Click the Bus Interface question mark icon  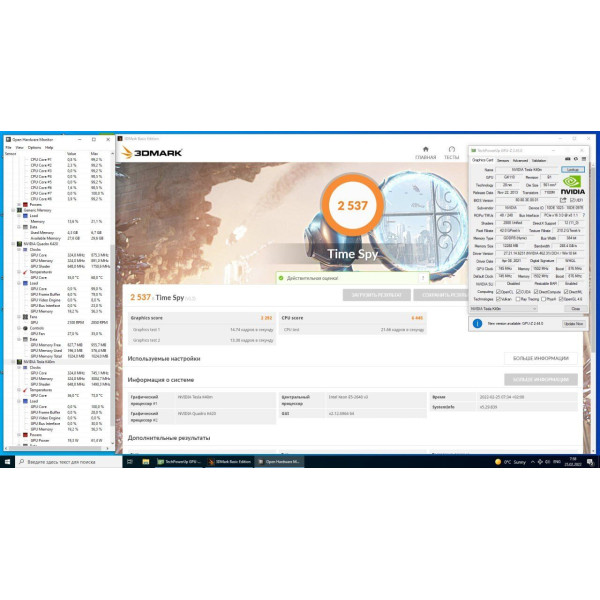click(x=584, y=215)
